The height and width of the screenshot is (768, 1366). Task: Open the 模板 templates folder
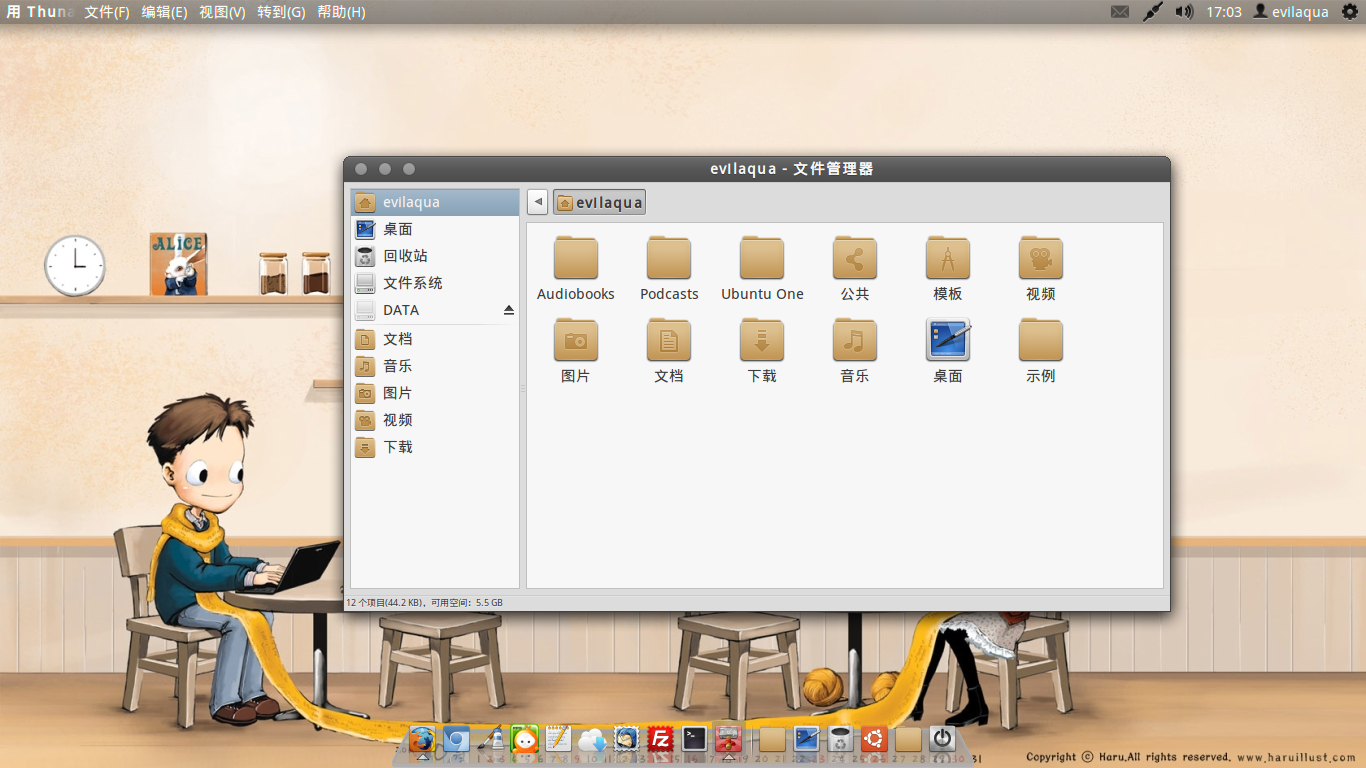pos(948,268)
